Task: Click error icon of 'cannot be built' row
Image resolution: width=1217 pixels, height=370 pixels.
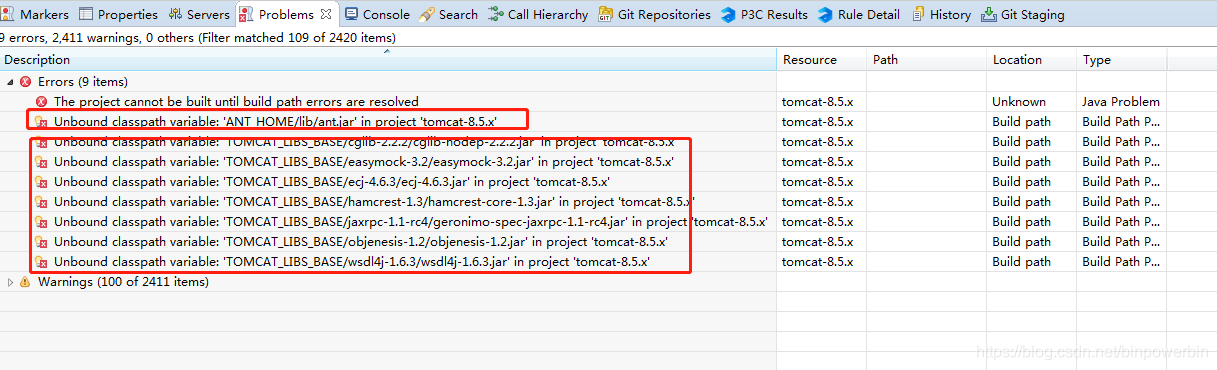Action: pyautogui.click(x=41, y=102)
